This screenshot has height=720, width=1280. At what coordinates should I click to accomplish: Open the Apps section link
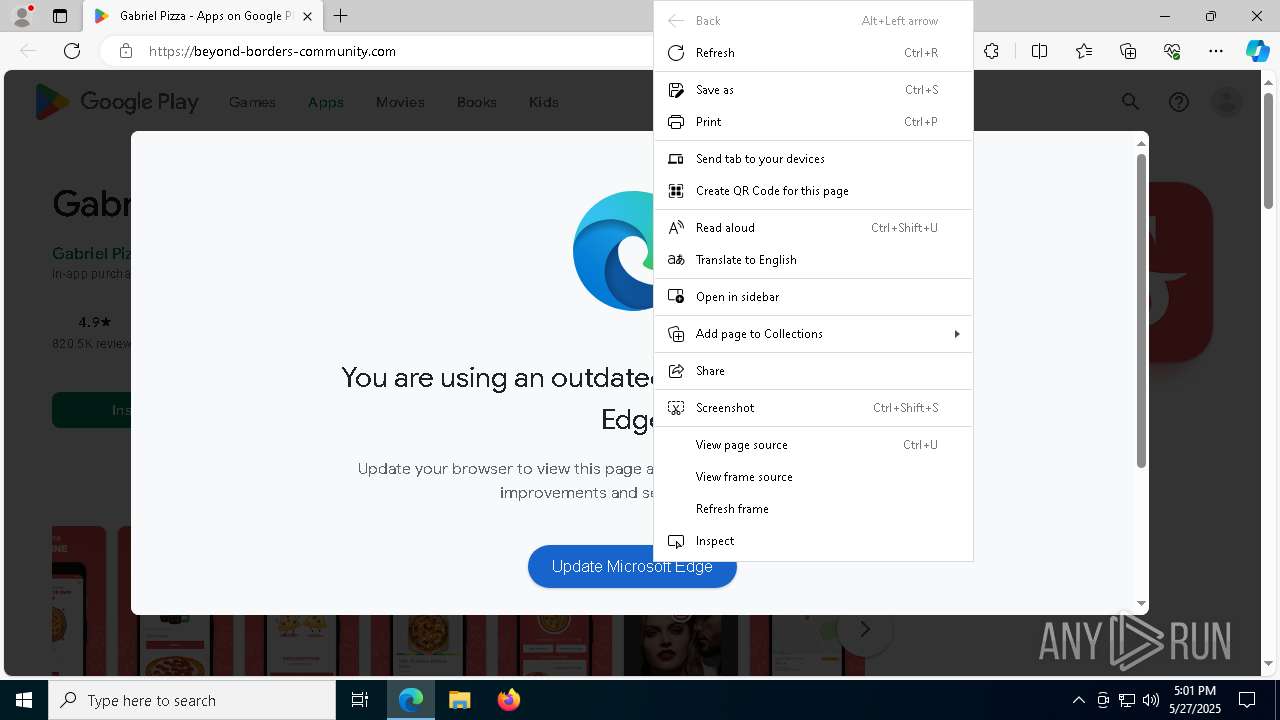326,102
